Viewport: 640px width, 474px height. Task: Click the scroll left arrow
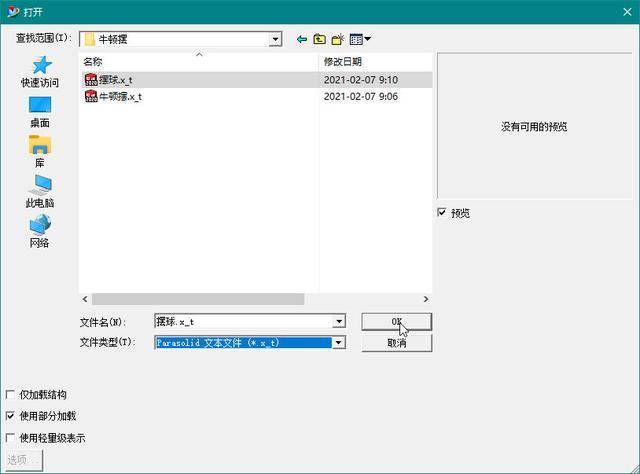click(x=85, y=299)
